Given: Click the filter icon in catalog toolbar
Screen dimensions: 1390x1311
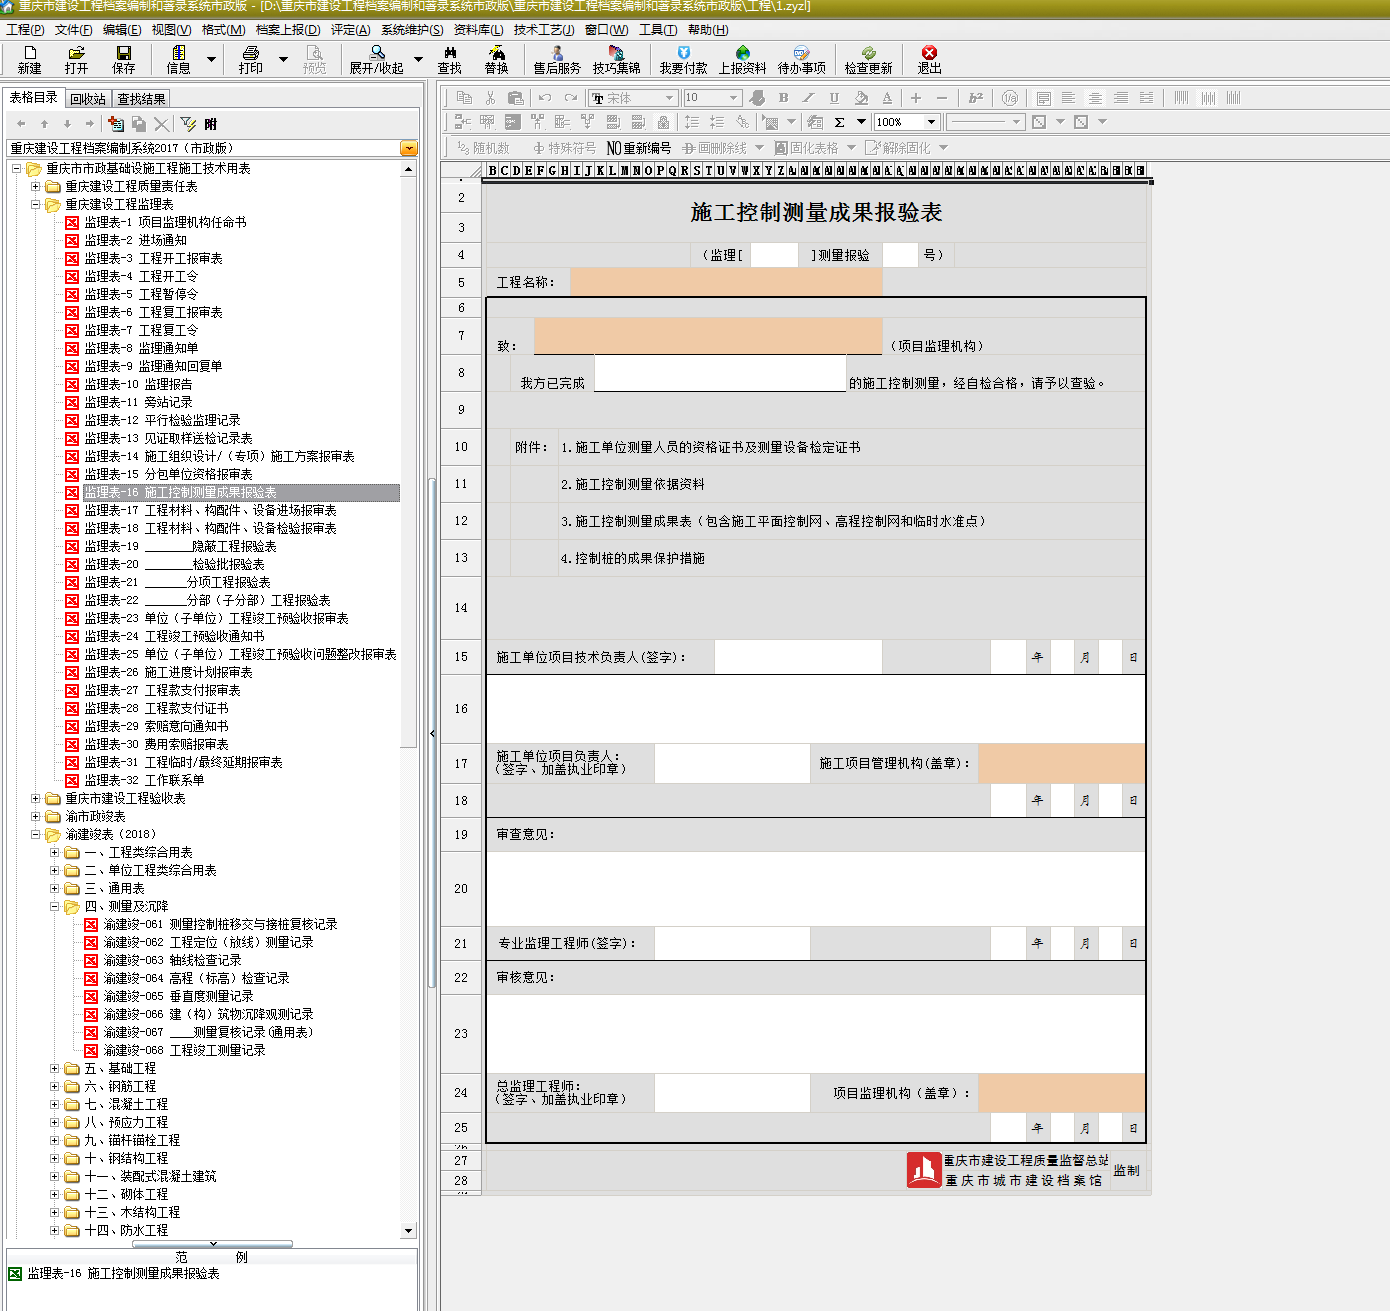Looking at the screenshot, I should click(x=188, y=124).
